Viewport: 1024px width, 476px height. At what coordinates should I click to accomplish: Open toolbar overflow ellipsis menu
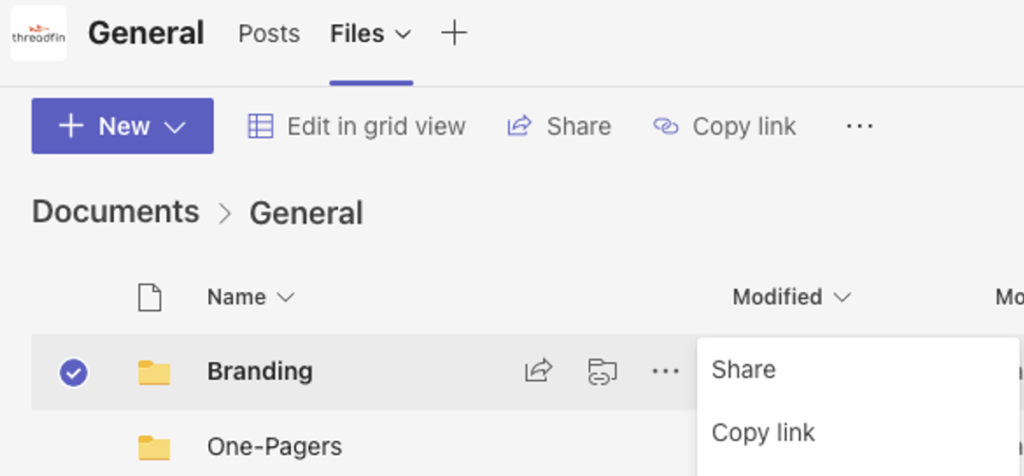point(859,126)
